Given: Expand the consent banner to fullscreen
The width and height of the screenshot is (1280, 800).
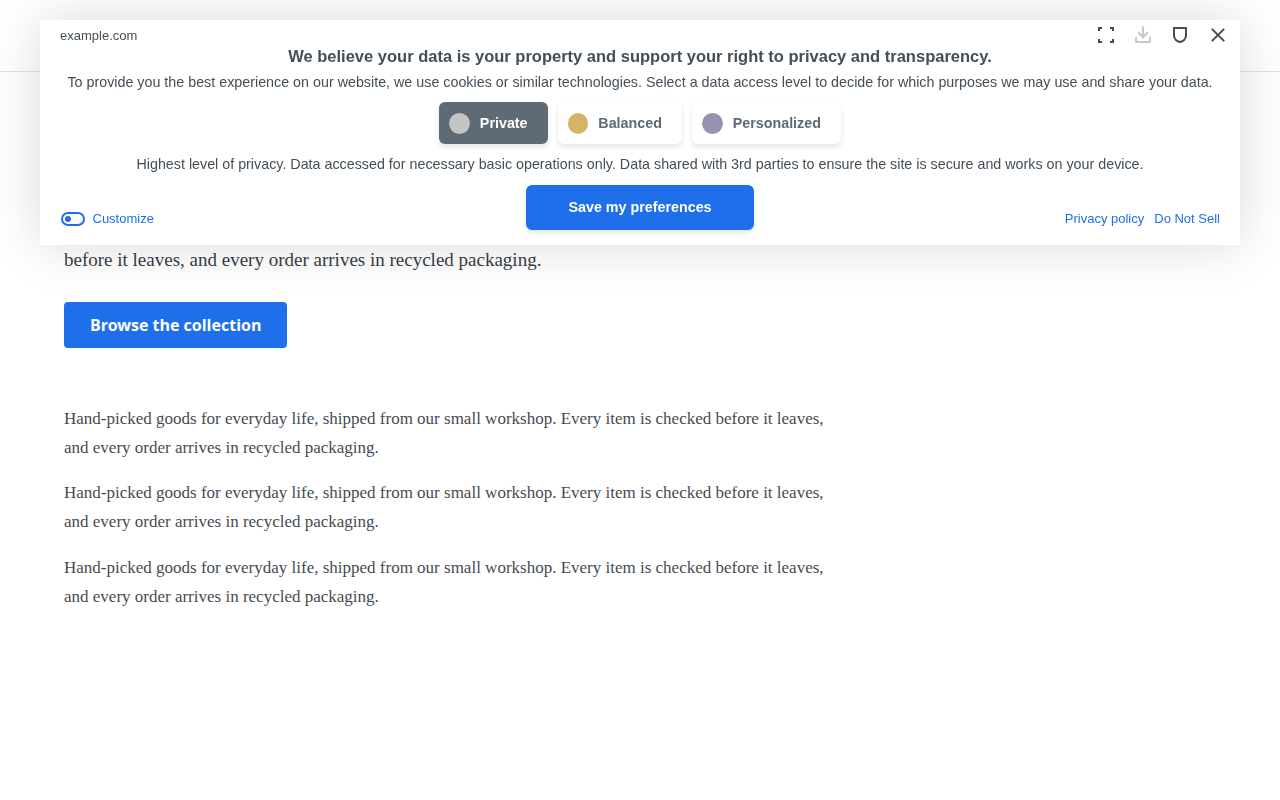Looking at the screenshot, I should tap(1106, 35).
